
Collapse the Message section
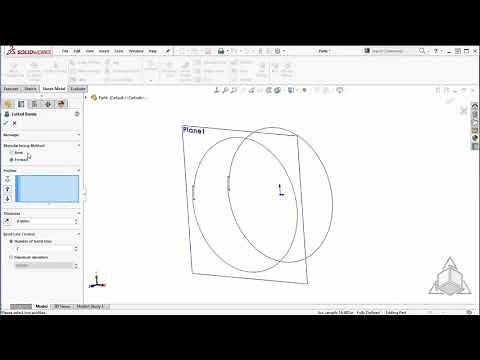click(78, 135)
